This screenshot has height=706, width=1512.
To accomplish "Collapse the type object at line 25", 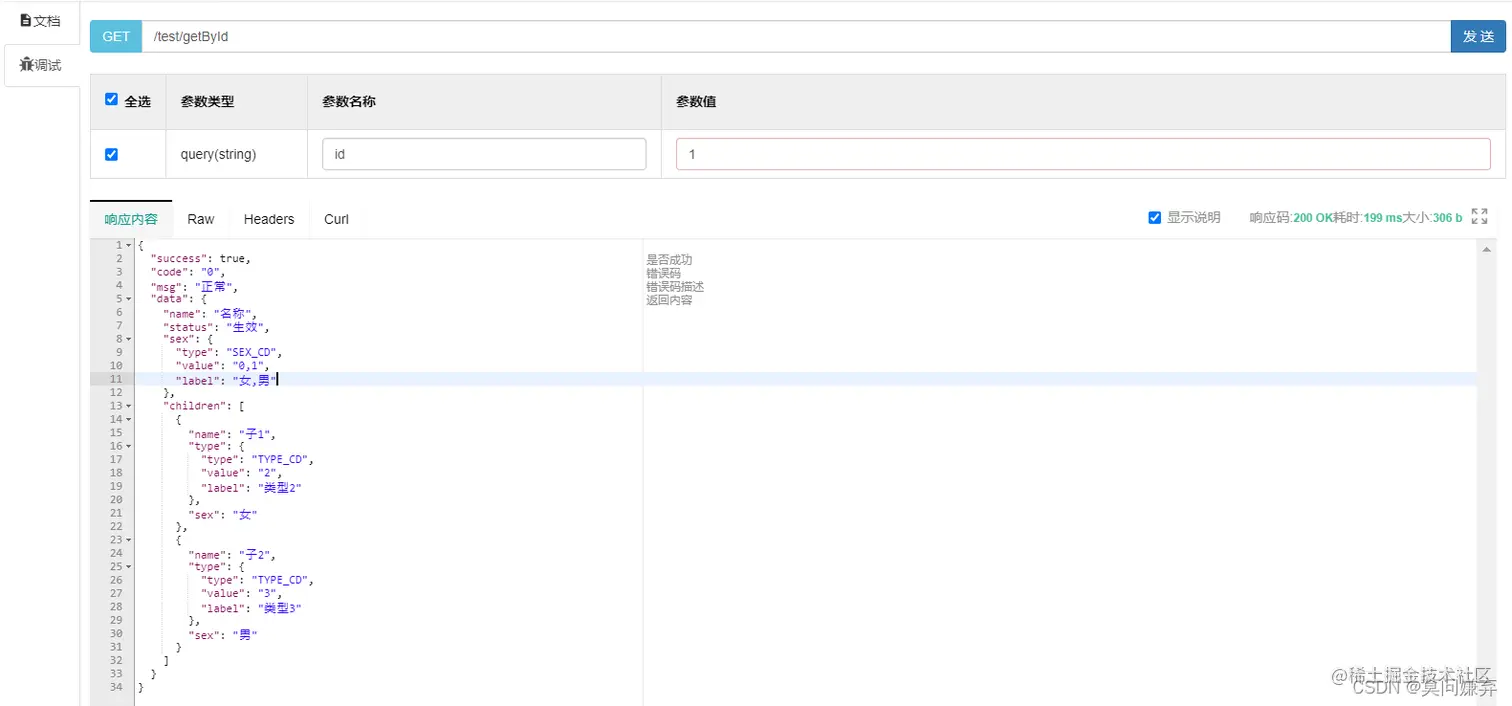I will (x=129, y=567).
